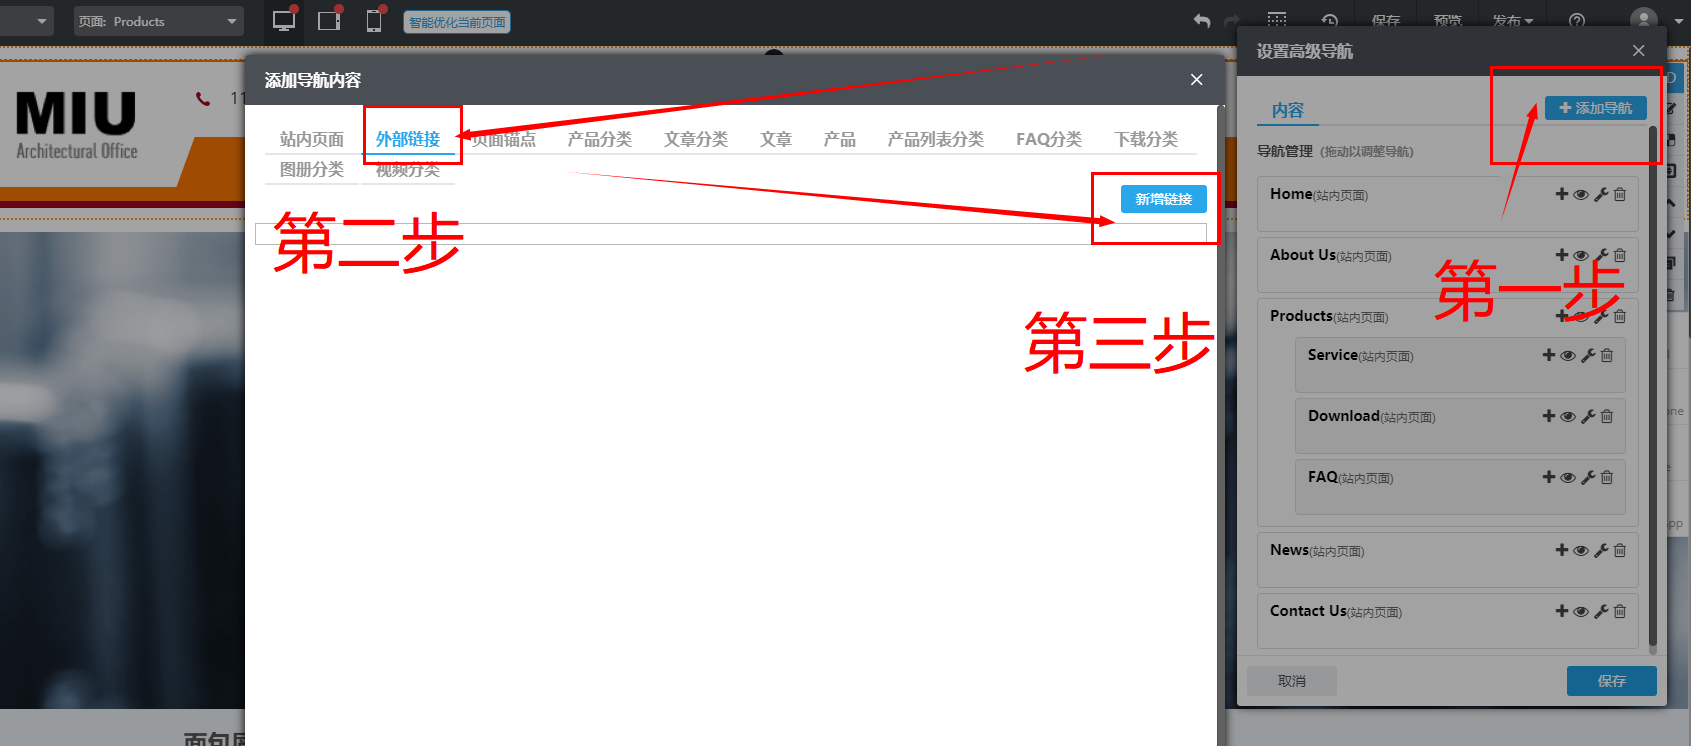1691x746 pixels.
Task: Delete the News navigation item
Action: click(x=1620, y=550)
